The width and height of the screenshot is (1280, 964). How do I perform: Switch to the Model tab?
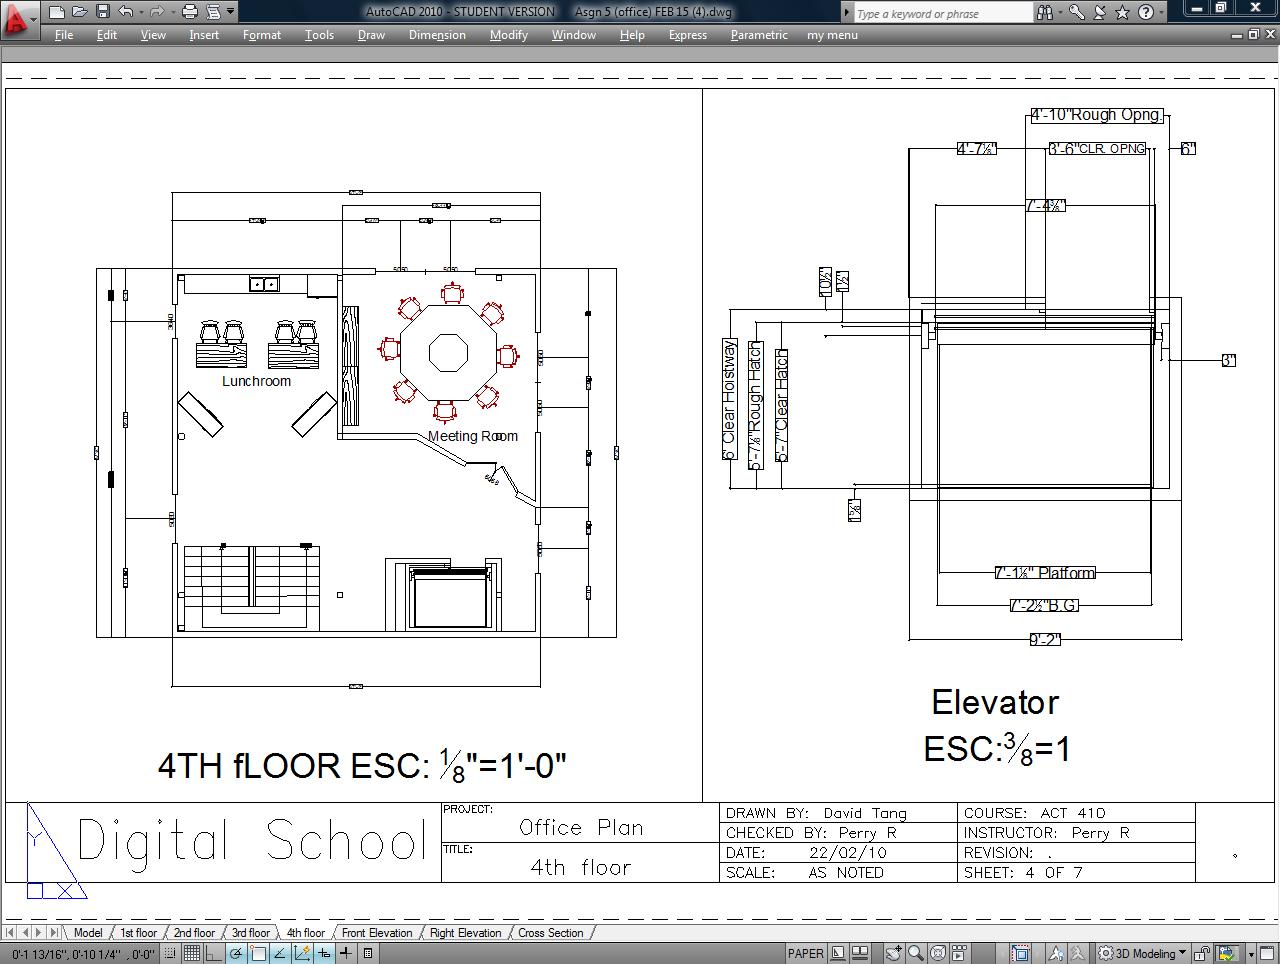(x=88, y=932)
